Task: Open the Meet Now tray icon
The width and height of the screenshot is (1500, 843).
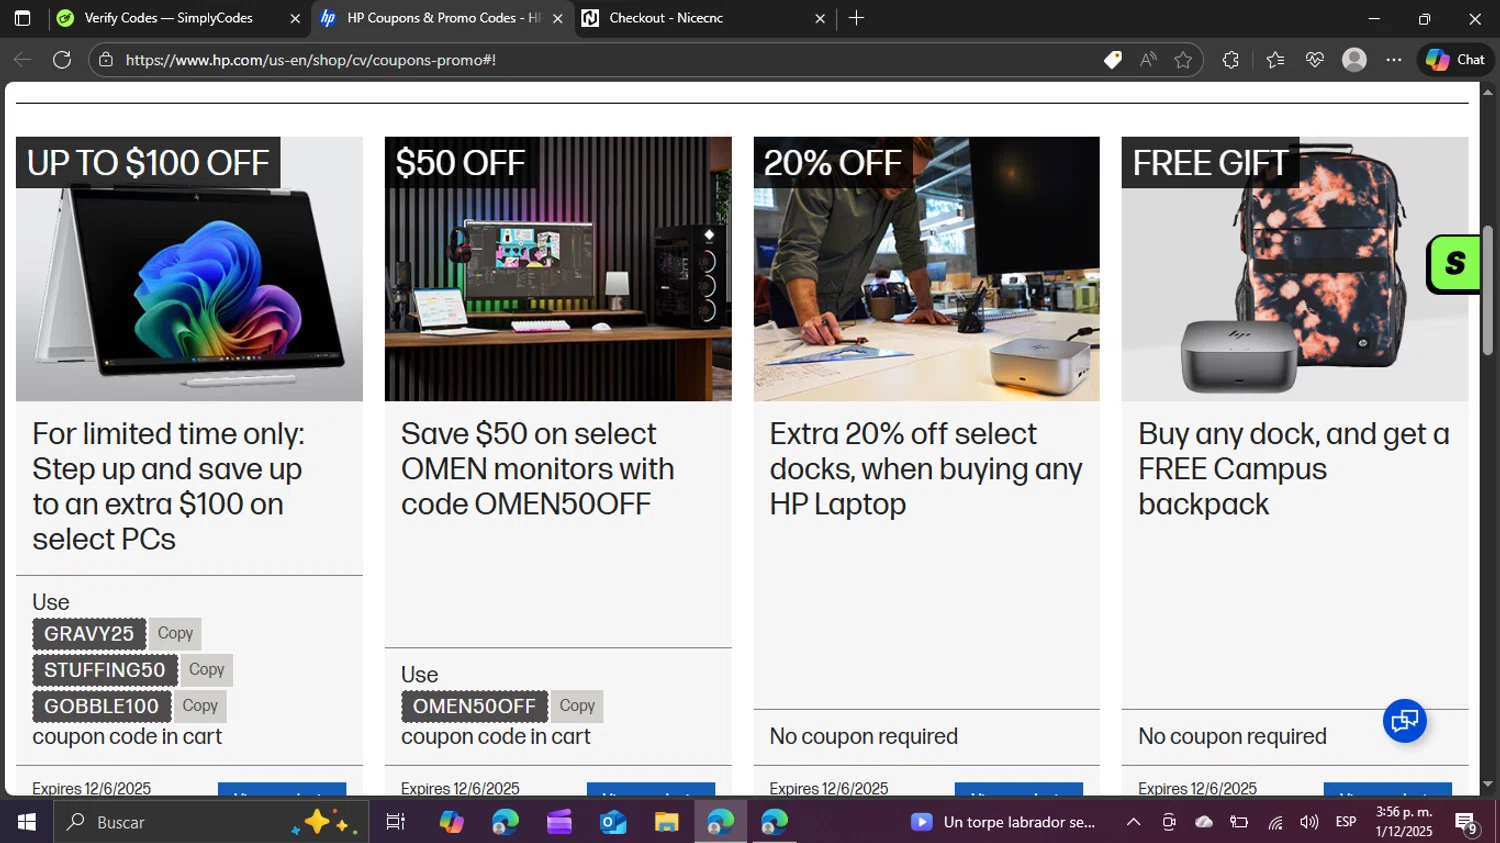Action: (x=1168, y=822)
